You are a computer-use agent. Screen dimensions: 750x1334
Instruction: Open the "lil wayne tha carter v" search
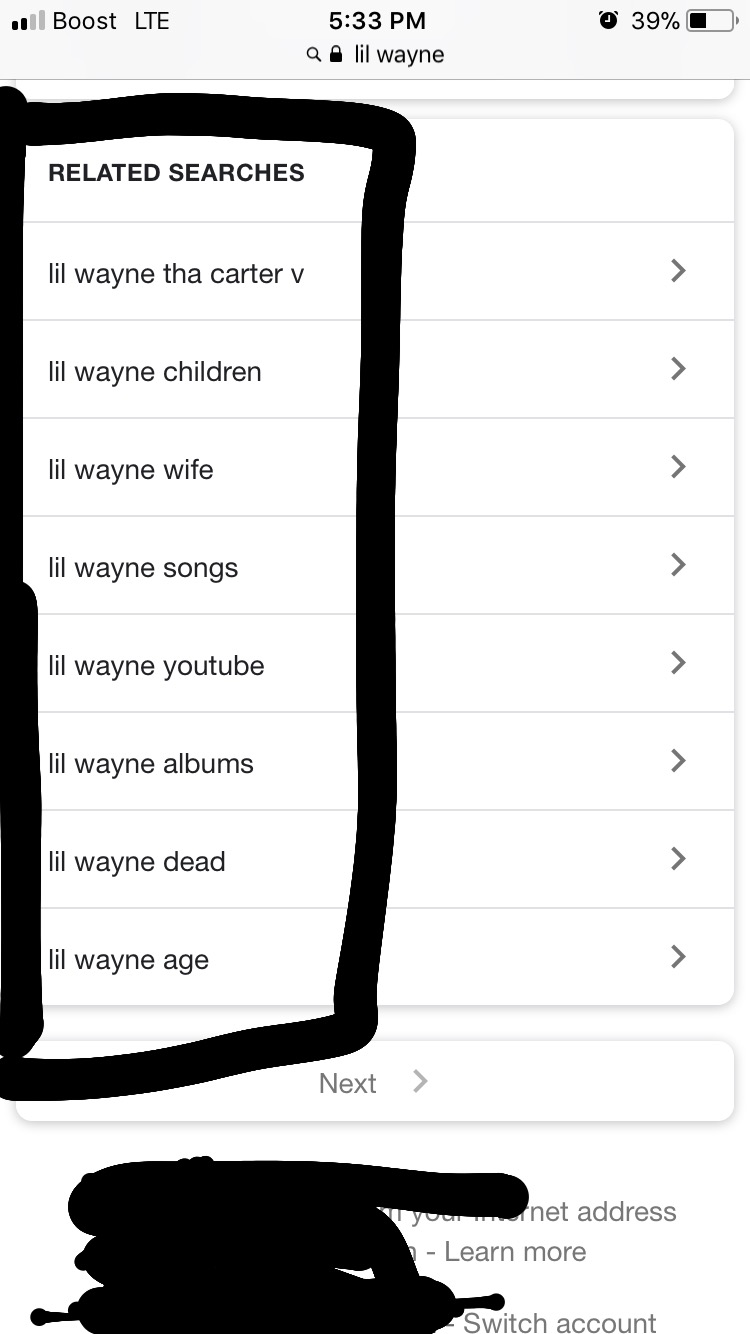(x=176, y=273)
